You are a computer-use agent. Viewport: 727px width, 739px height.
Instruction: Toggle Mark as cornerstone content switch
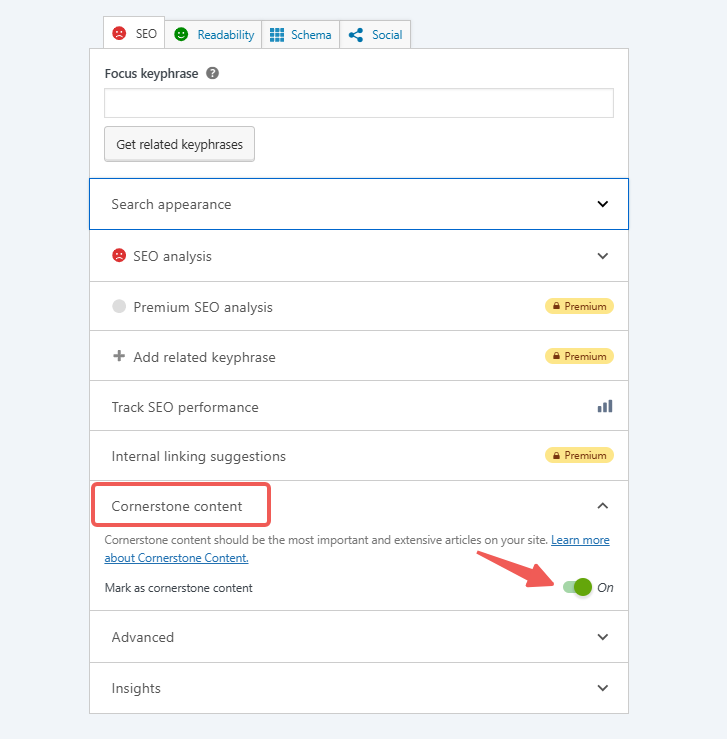pos(577,587)
